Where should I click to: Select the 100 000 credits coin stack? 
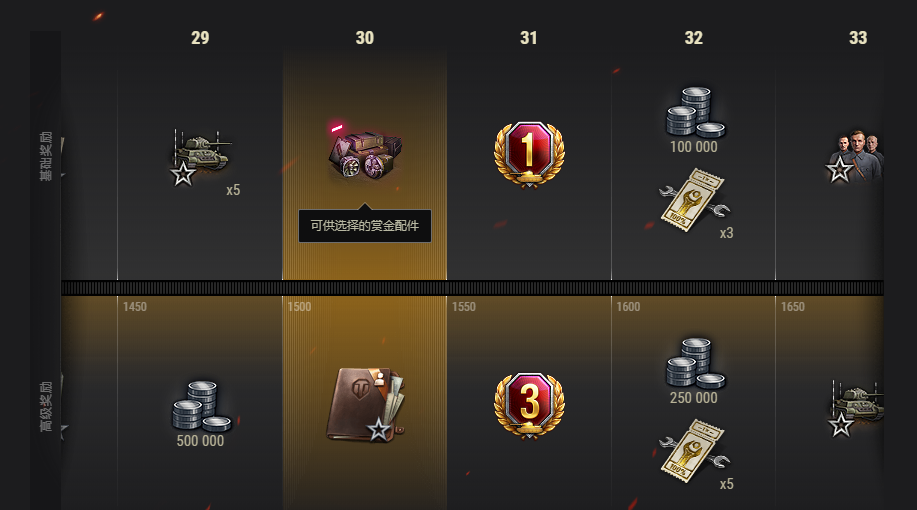(694, 112)
